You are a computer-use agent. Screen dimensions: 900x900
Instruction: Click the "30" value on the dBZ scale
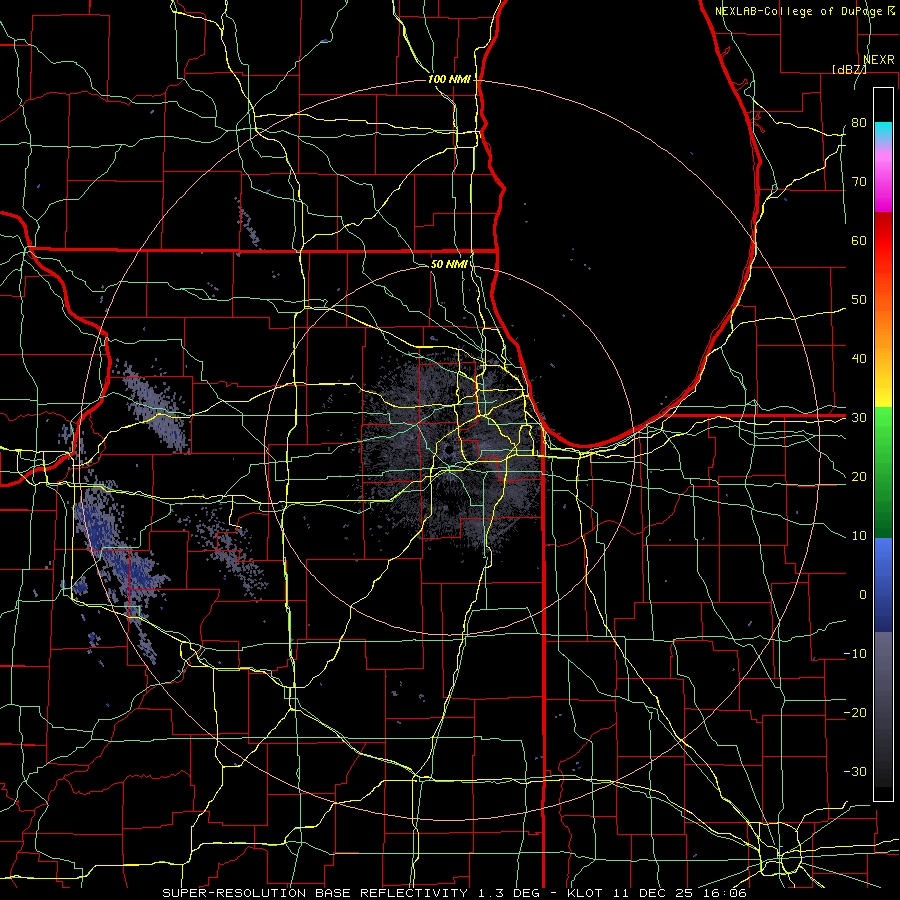(x=859, y=418)
